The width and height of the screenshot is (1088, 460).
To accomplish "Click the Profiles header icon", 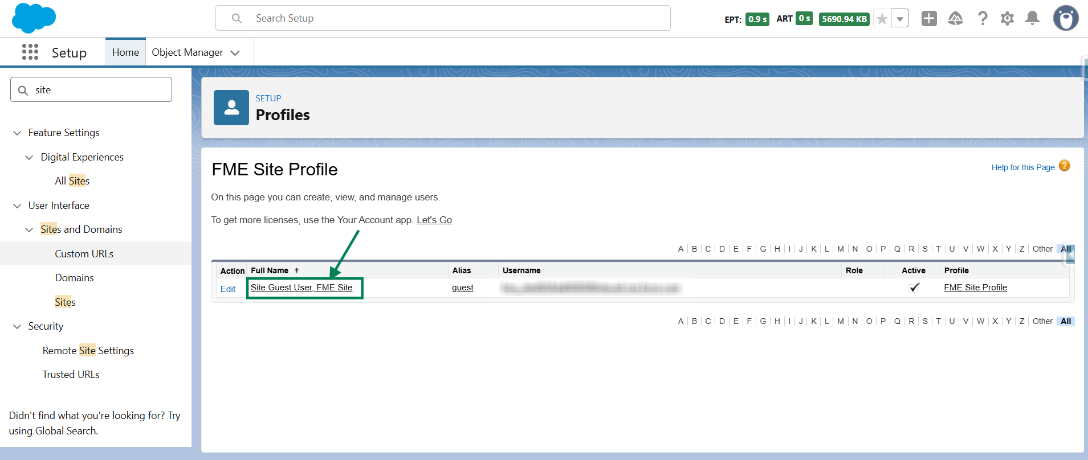I will point(231,108).
